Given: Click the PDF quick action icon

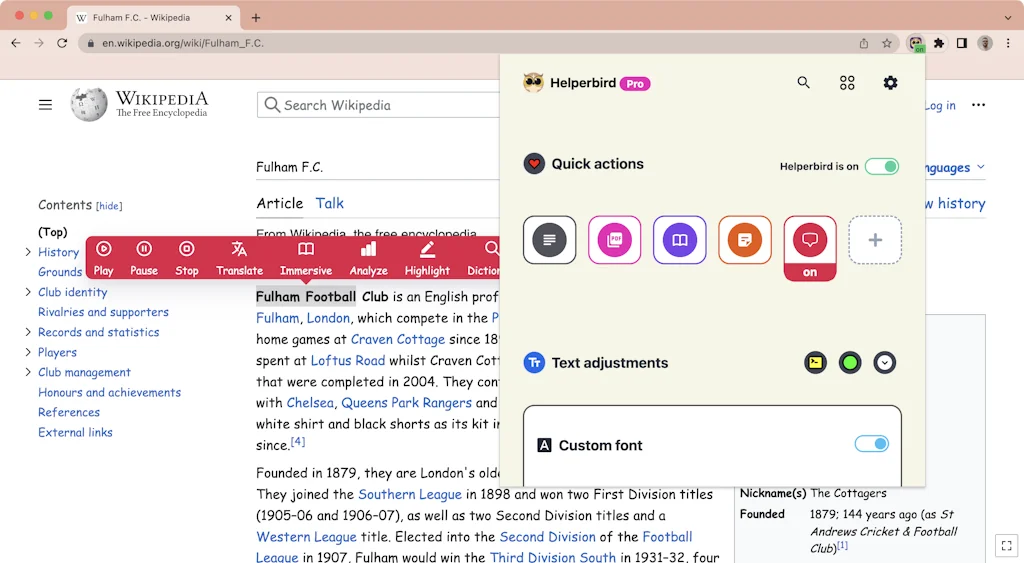Looking at the screenshot, I should pos(614,240).
